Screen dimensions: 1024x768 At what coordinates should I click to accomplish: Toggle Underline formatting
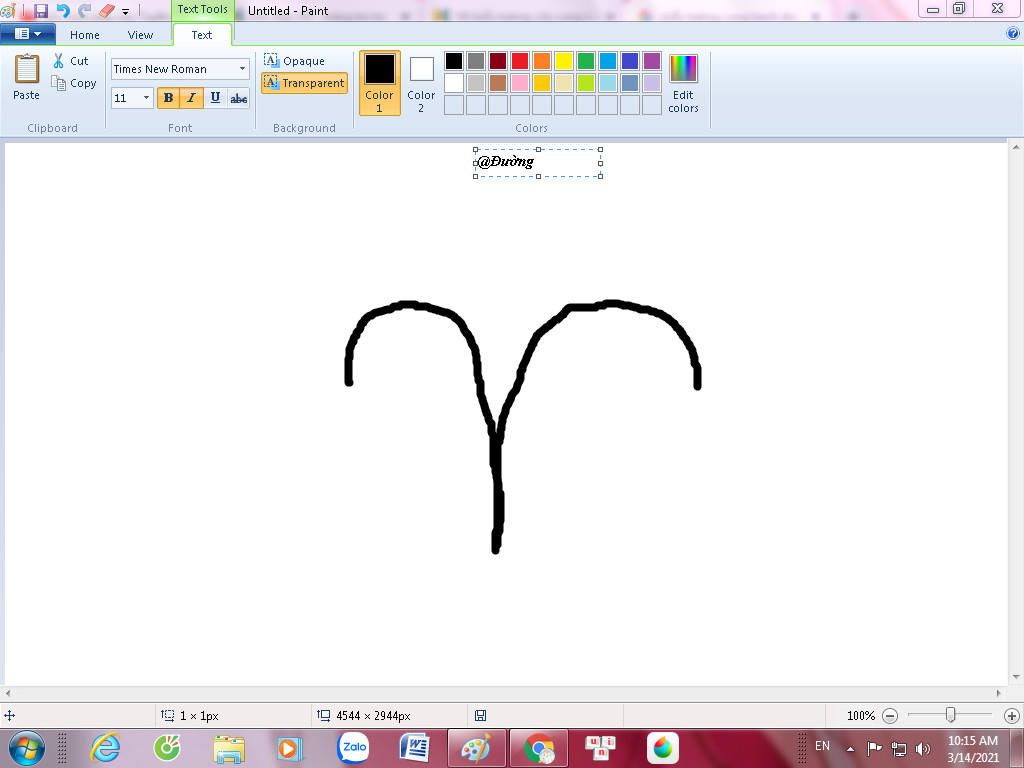click(215, 98)
